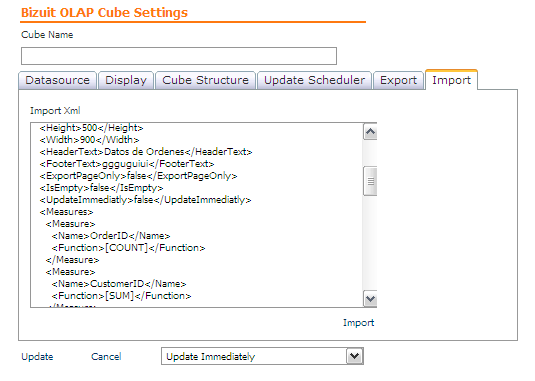Switch to the Datasource tab
The width and height of the screenshot is (535, 381).
tap(57, 80)
